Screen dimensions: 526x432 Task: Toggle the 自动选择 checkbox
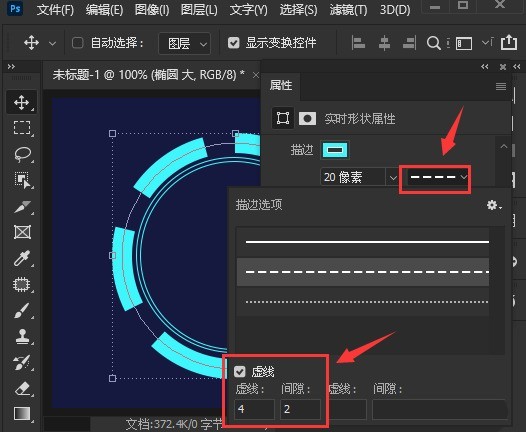tap(77, 43)
